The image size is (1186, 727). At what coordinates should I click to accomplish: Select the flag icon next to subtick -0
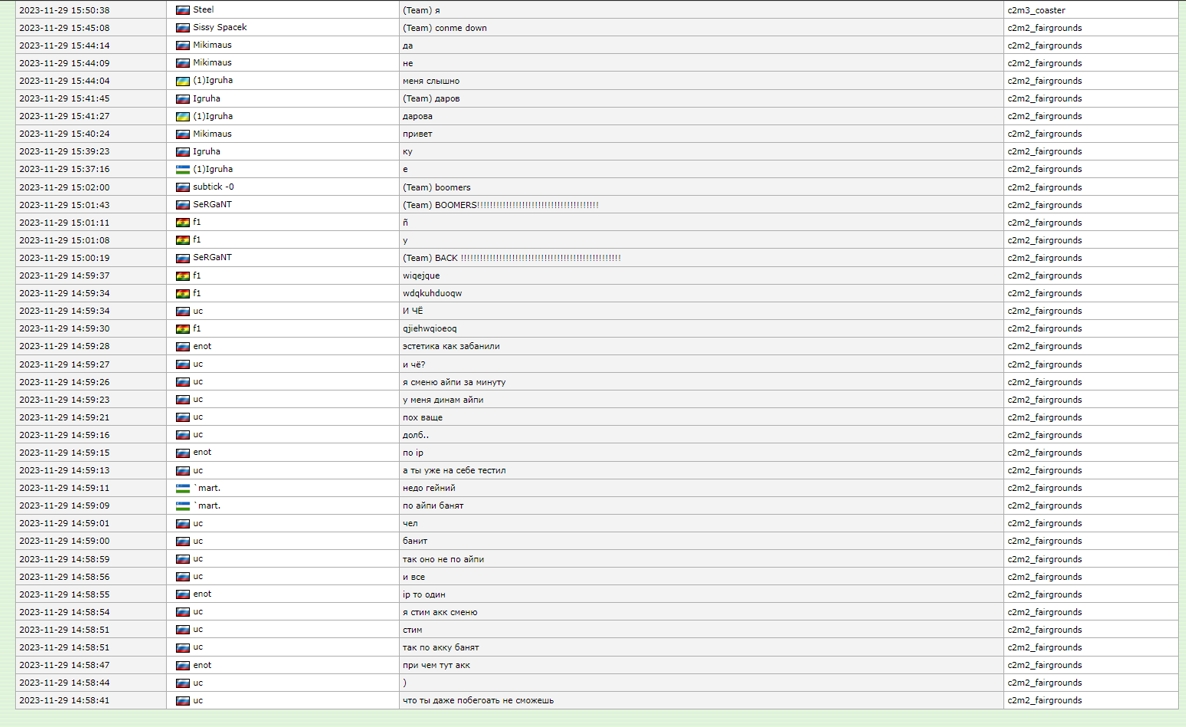182,187
